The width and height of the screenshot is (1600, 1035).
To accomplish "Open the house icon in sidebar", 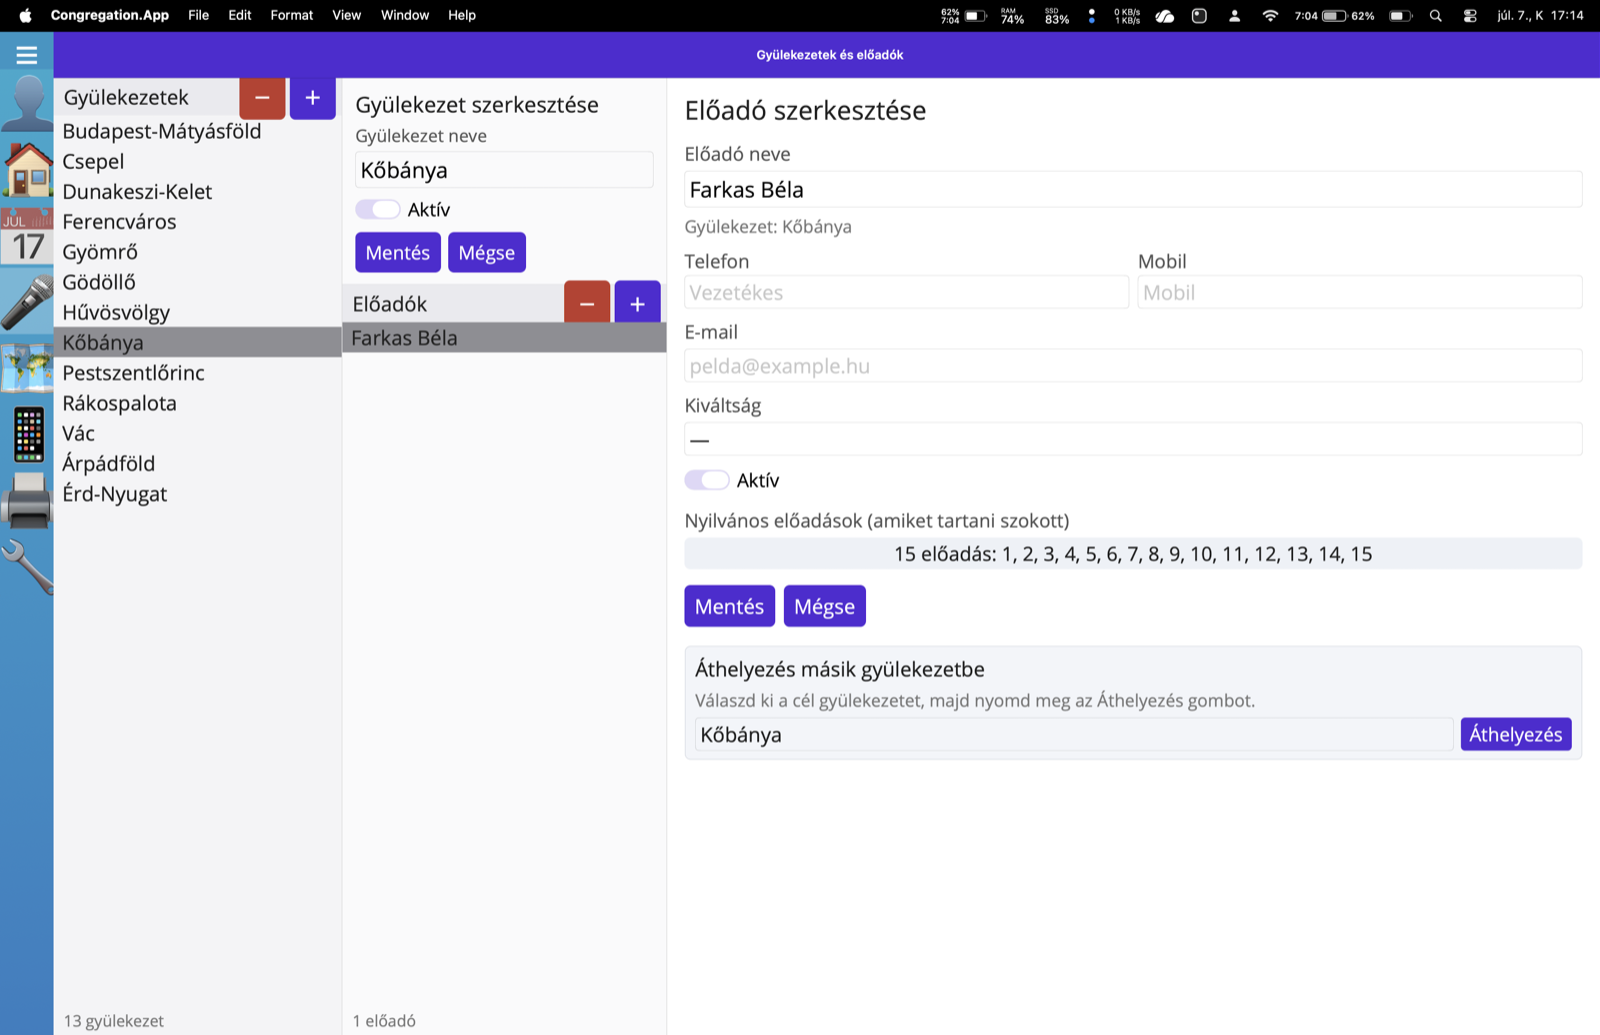I will [x=27, y=170].
